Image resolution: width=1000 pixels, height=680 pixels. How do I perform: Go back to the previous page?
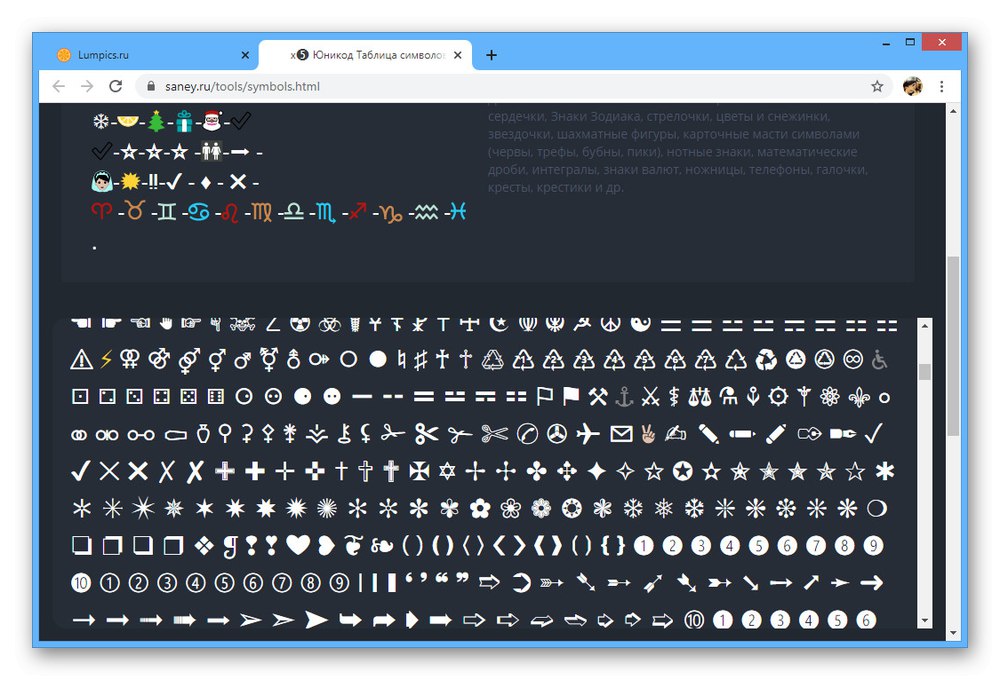click(59, 86)
